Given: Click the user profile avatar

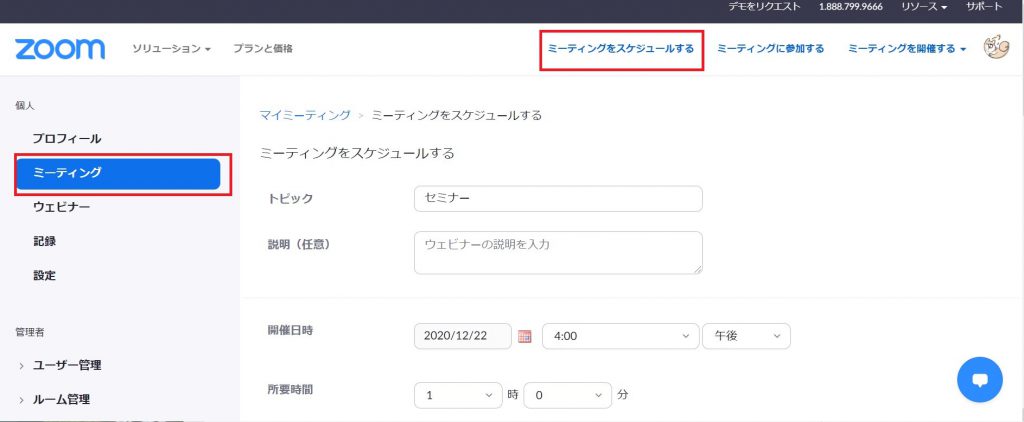Looking at the screenshot, I should [995, 48].
